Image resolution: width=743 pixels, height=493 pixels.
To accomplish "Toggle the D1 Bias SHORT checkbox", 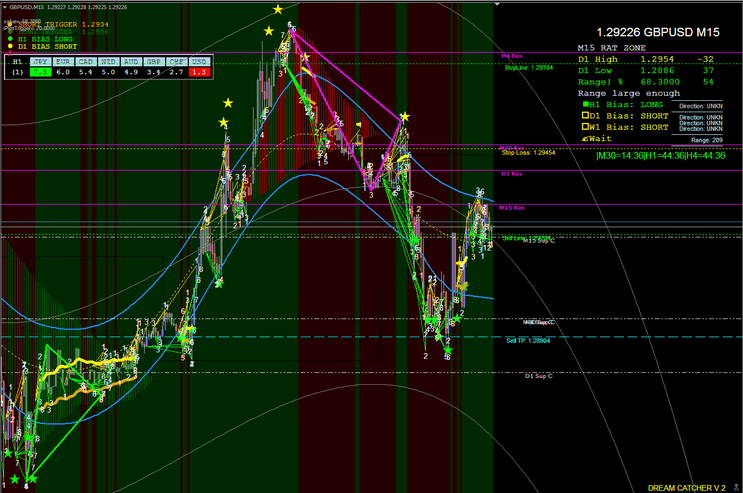I will [x=585, y=115].
